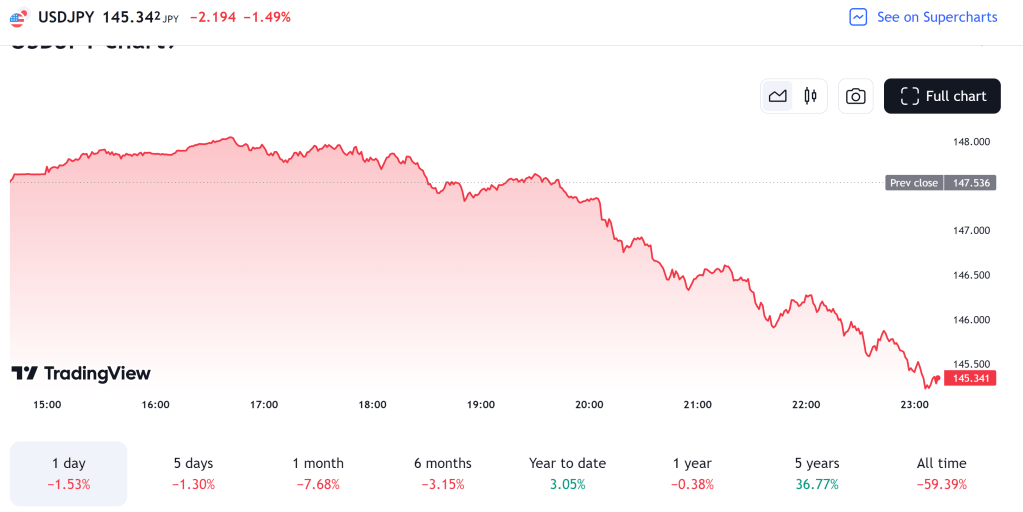Select the 1 month range
Screen dimensions: 1023x512
click(318, 473)
